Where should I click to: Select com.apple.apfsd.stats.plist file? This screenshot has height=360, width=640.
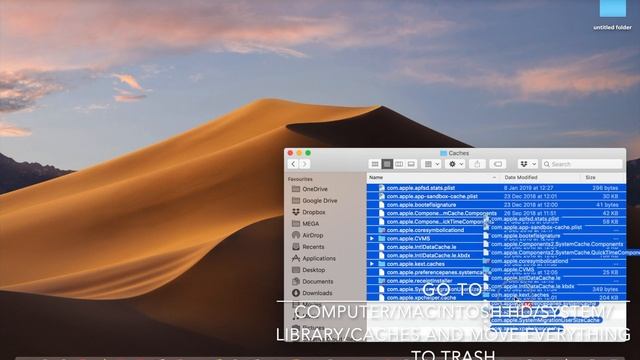(420, 188)
